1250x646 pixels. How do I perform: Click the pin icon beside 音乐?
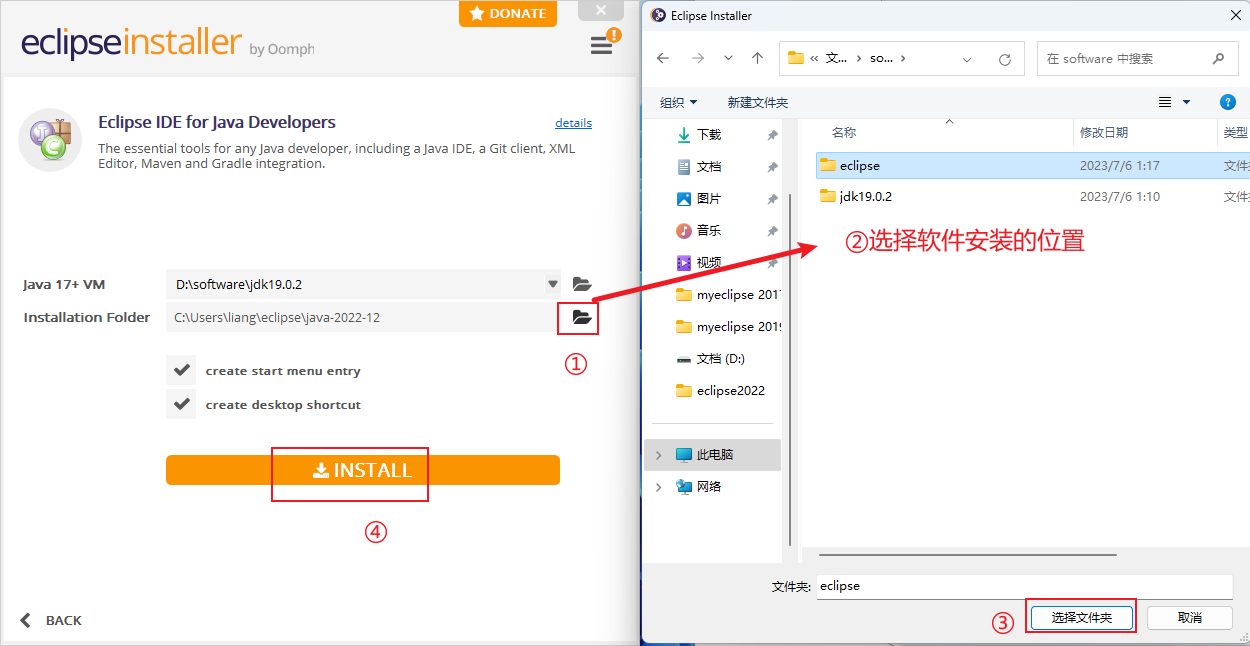(772, 231)
